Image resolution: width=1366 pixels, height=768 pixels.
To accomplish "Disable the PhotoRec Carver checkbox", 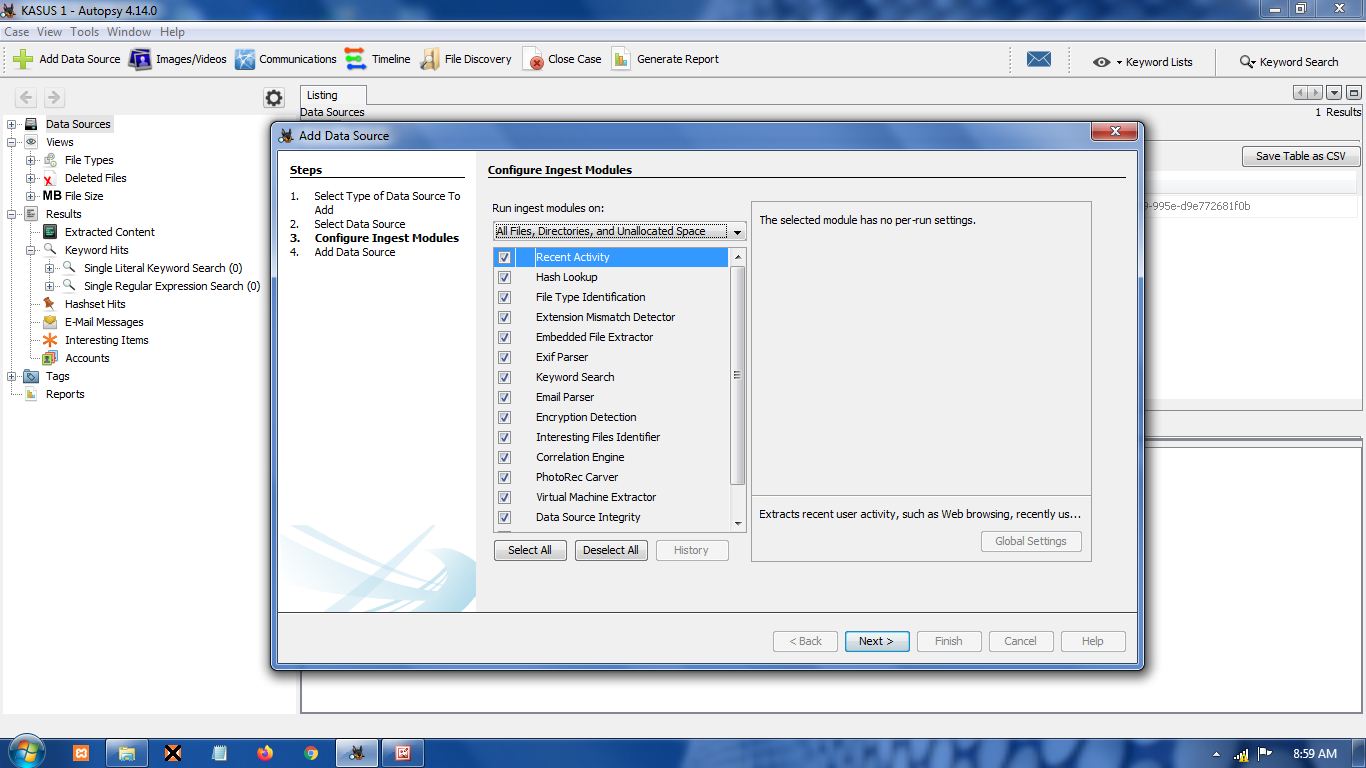I will (x=504, y=477).
